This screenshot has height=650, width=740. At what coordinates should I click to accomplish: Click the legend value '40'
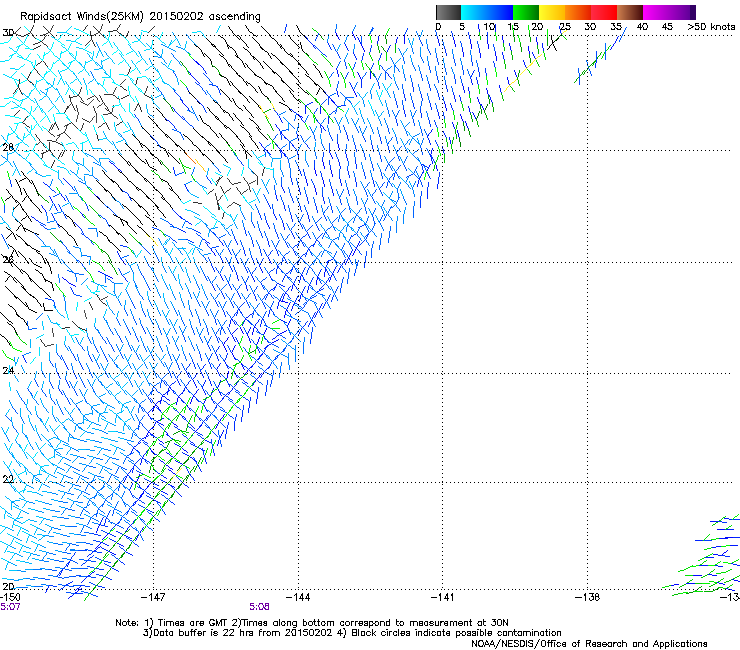(642, 27)
